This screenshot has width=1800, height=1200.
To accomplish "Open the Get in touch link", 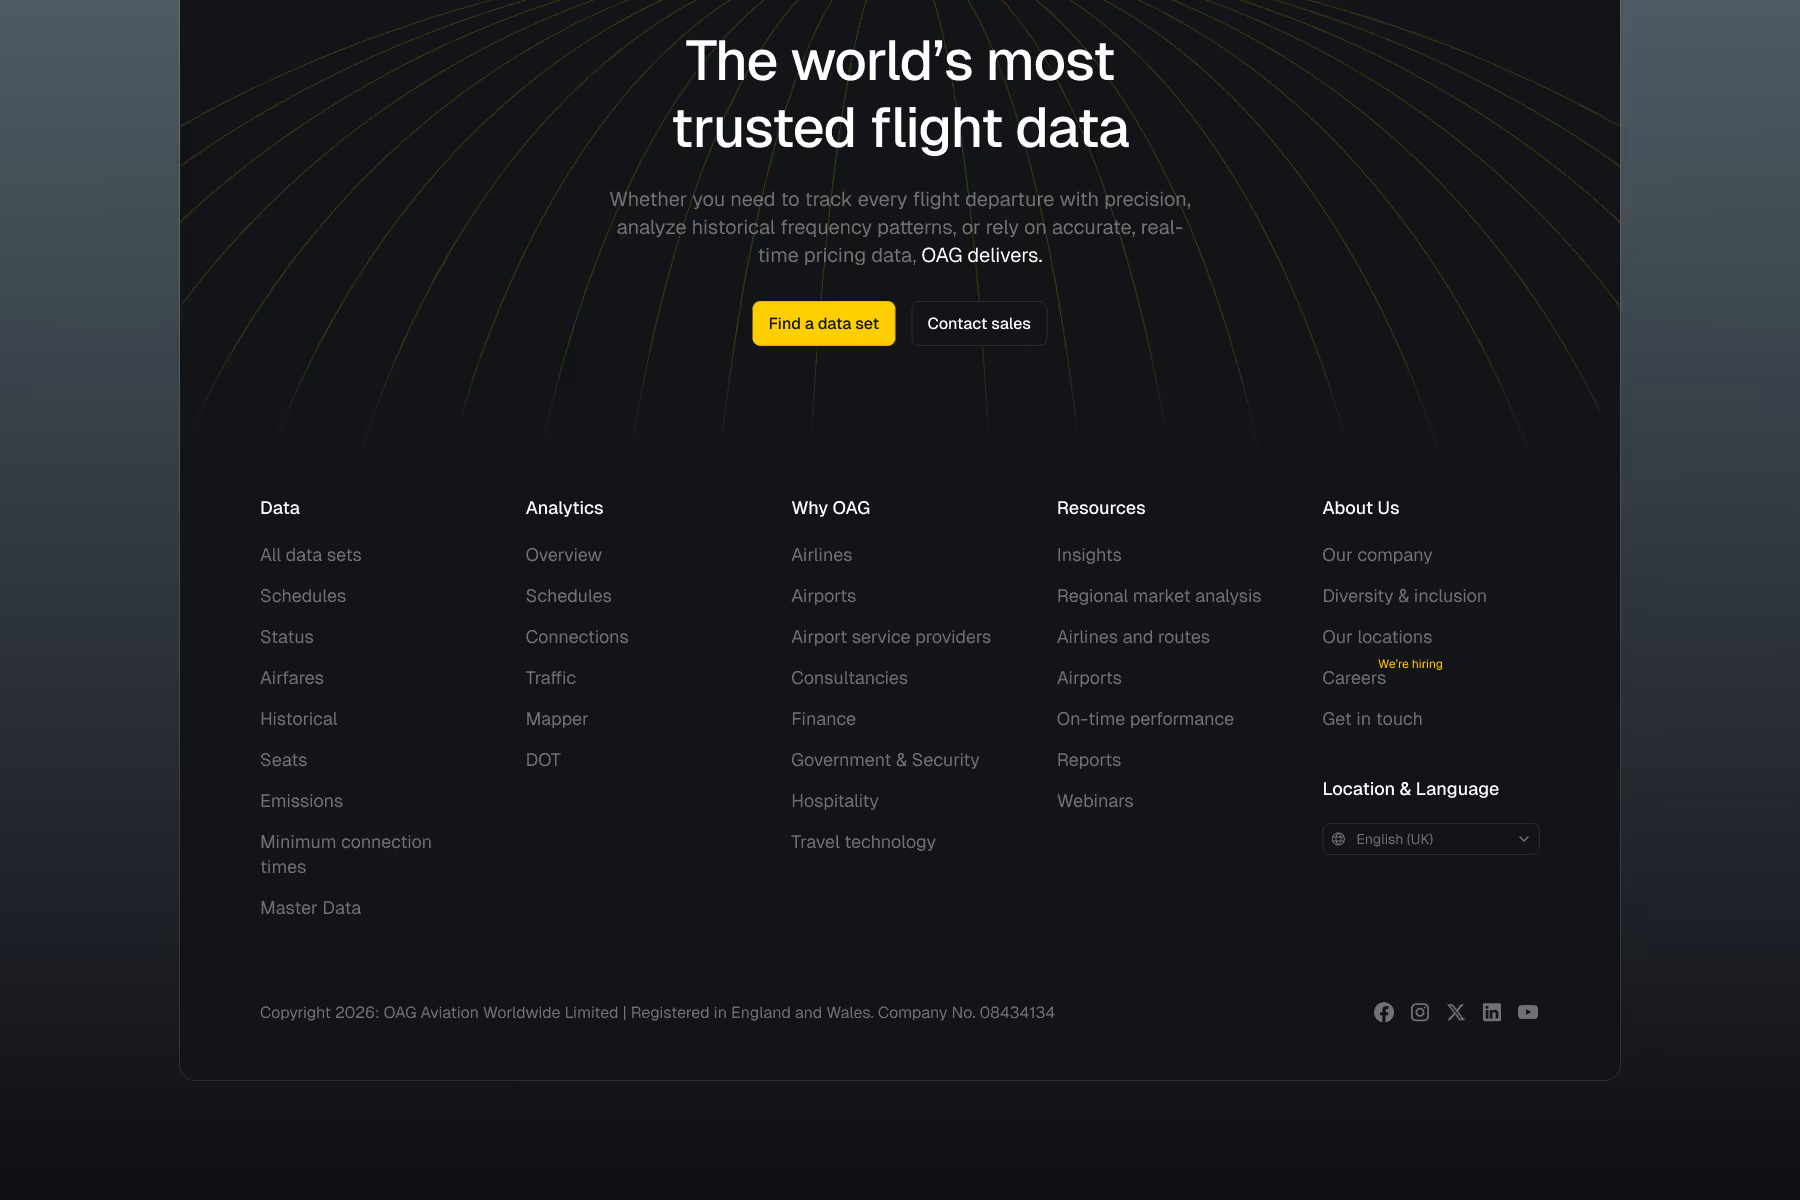I will (1372, 719).
